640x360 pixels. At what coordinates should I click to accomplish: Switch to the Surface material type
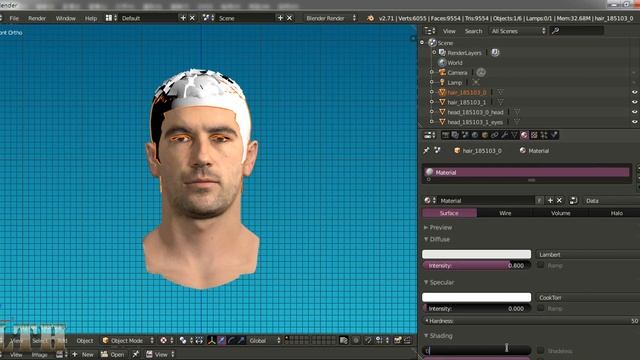coord(449,213)
